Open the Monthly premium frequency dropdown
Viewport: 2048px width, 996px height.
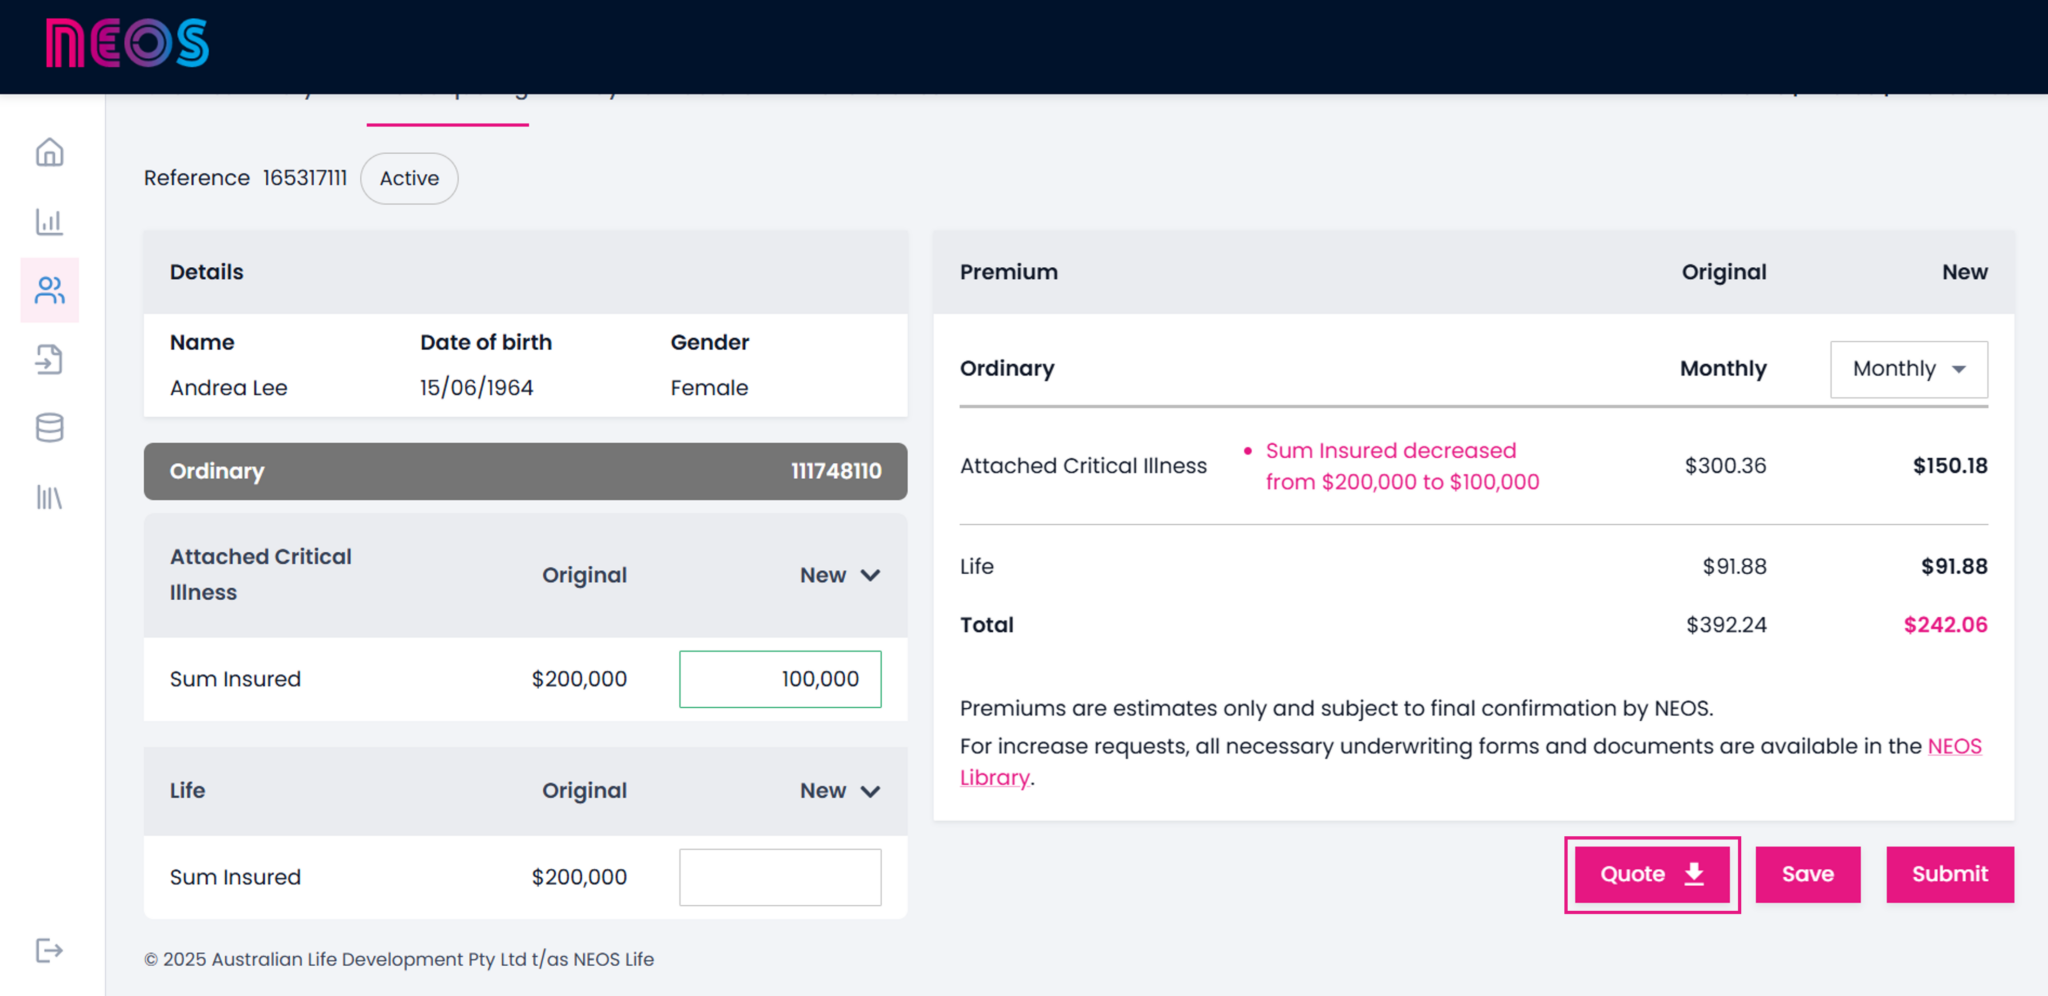[x=1908, y=368]
